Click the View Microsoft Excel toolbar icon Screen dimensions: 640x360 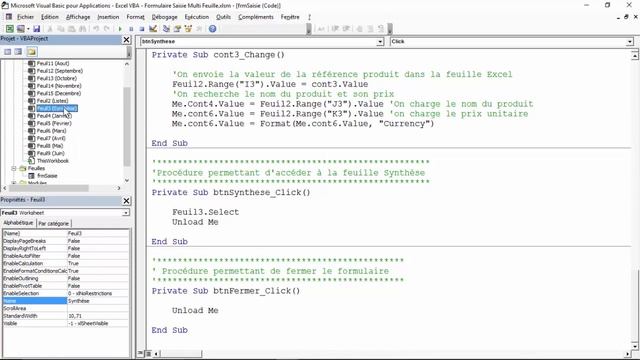point(9,29)
